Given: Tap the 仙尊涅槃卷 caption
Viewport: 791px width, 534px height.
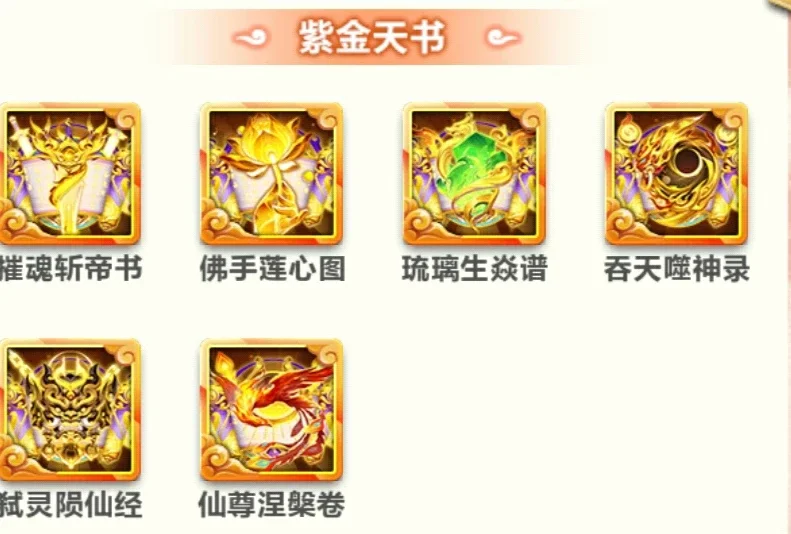Looking at the screenshot, I should point(272,504).
